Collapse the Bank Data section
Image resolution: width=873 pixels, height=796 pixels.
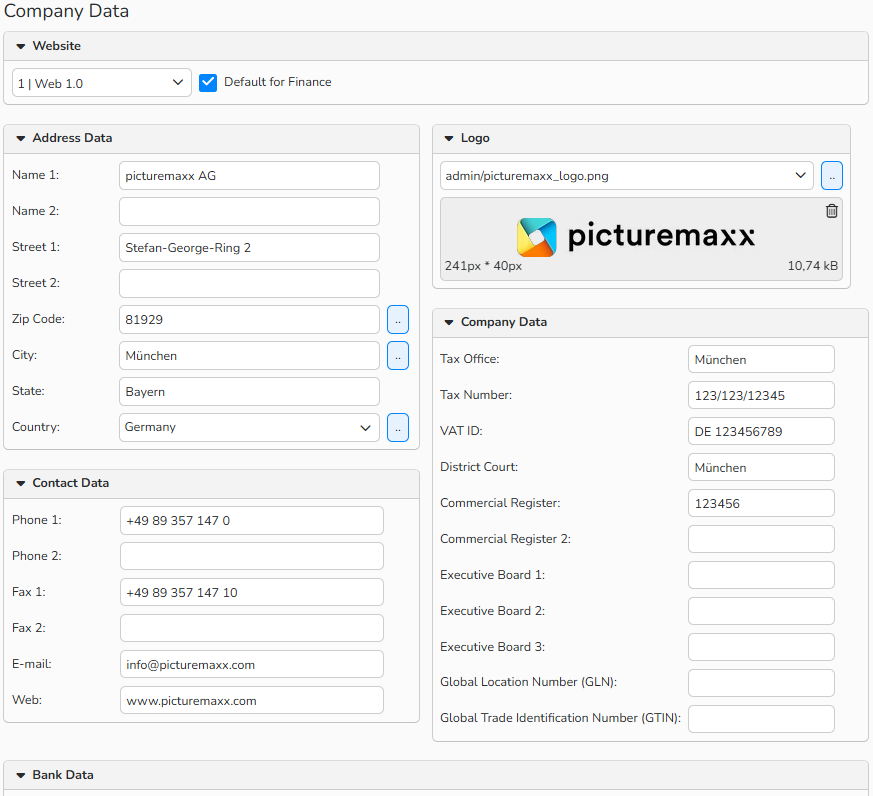pyautogui.click(x=21, y=775)
